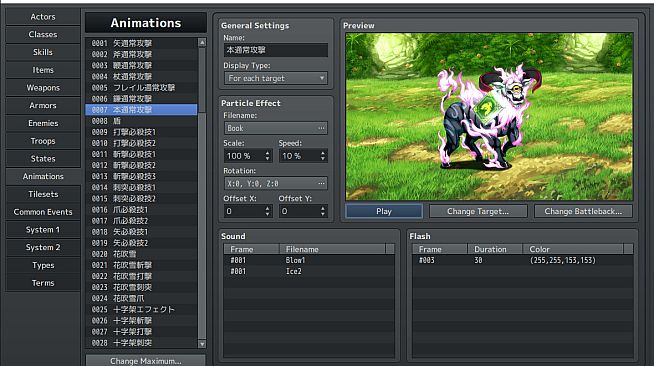Click the Change Maximum button
The image size is (654, 366).
(146, 361)
